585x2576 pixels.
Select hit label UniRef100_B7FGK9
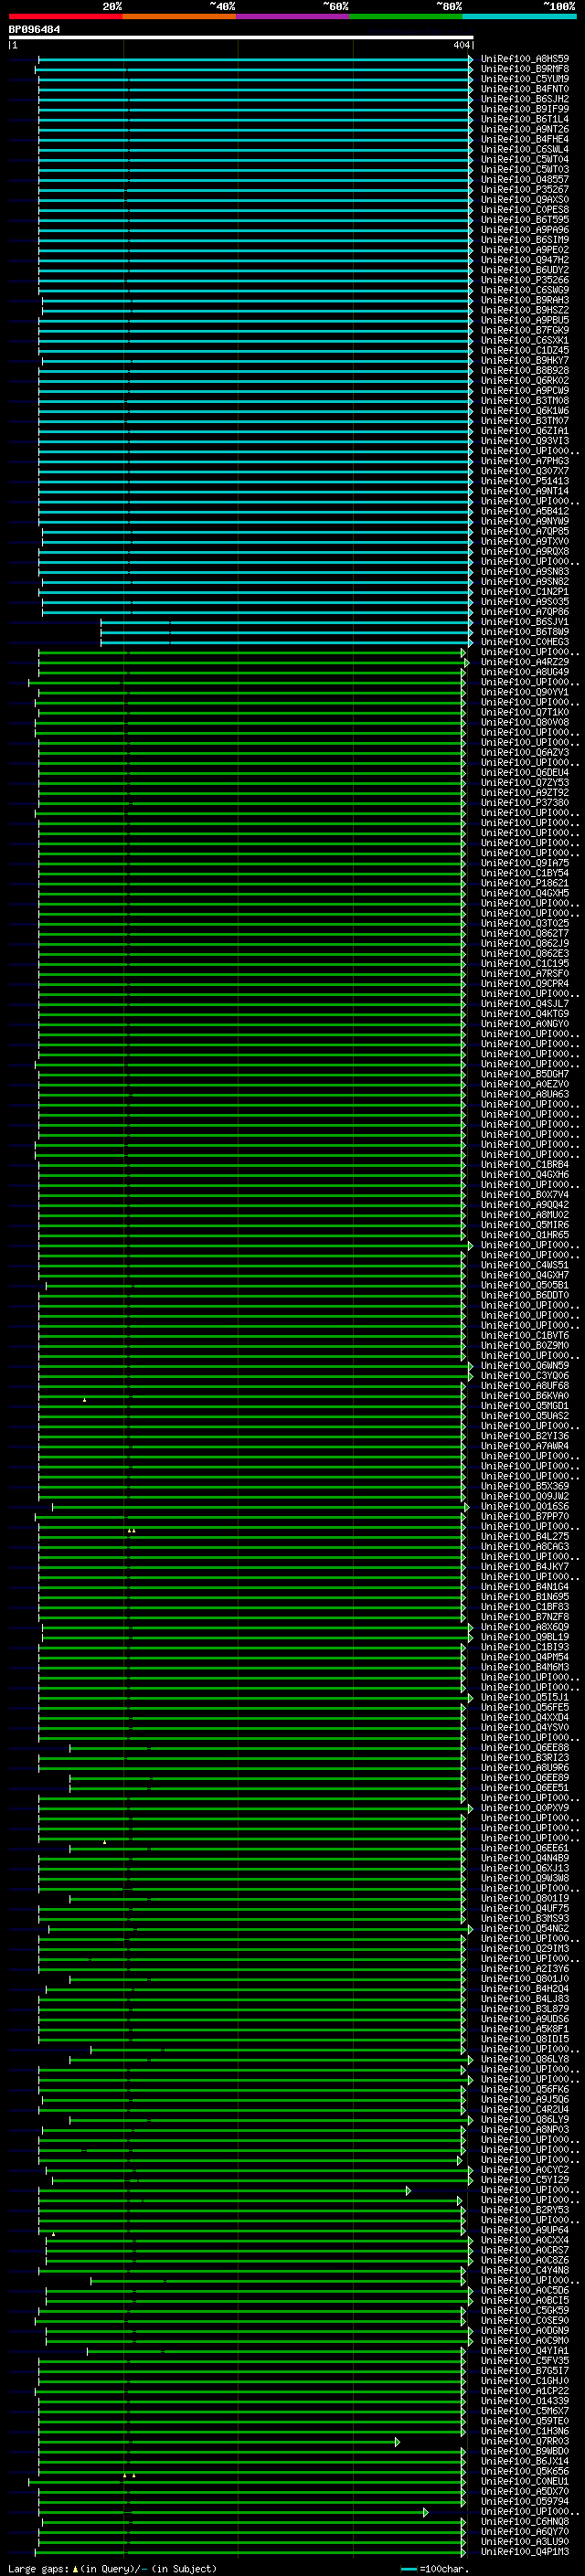click(525, 330)
